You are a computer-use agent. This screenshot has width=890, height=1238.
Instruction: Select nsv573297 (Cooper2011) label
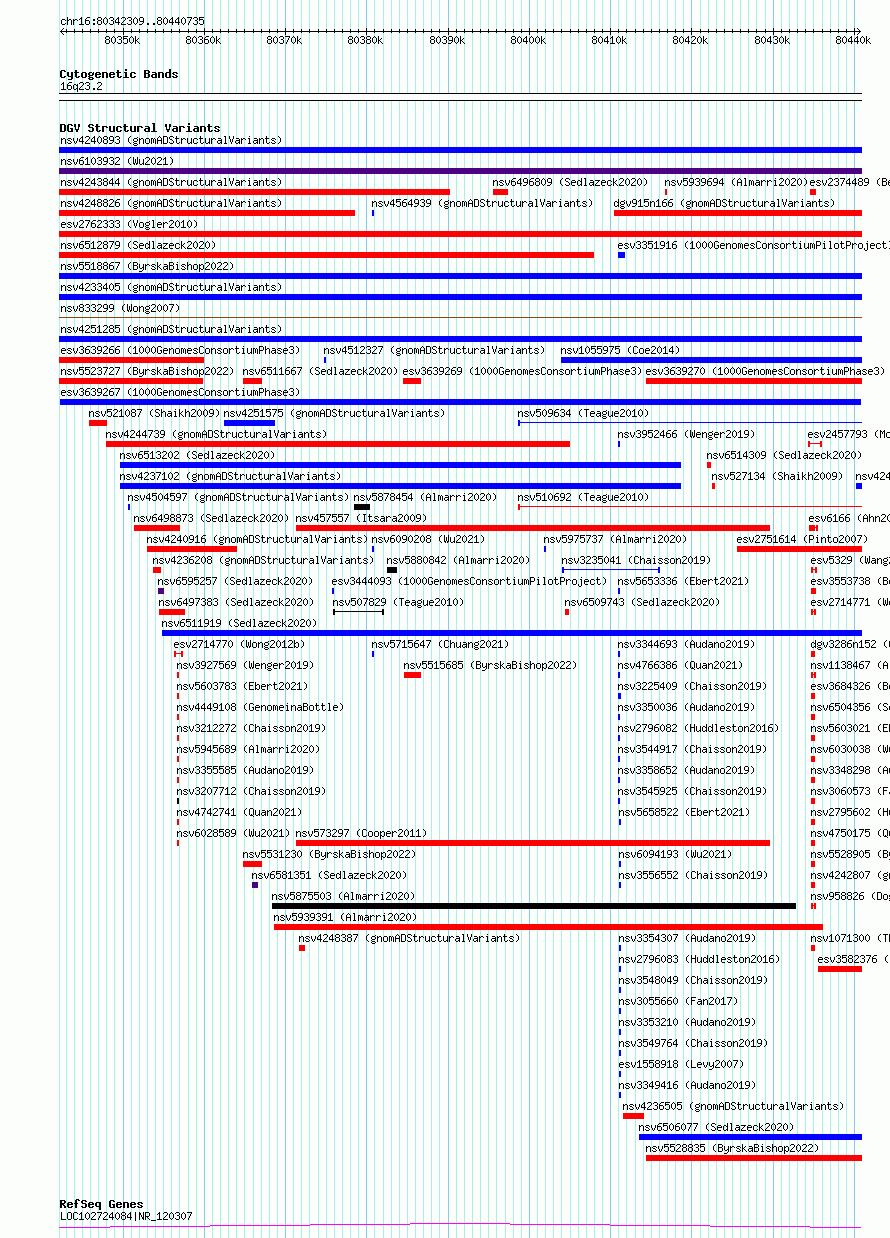click(361, 833)
